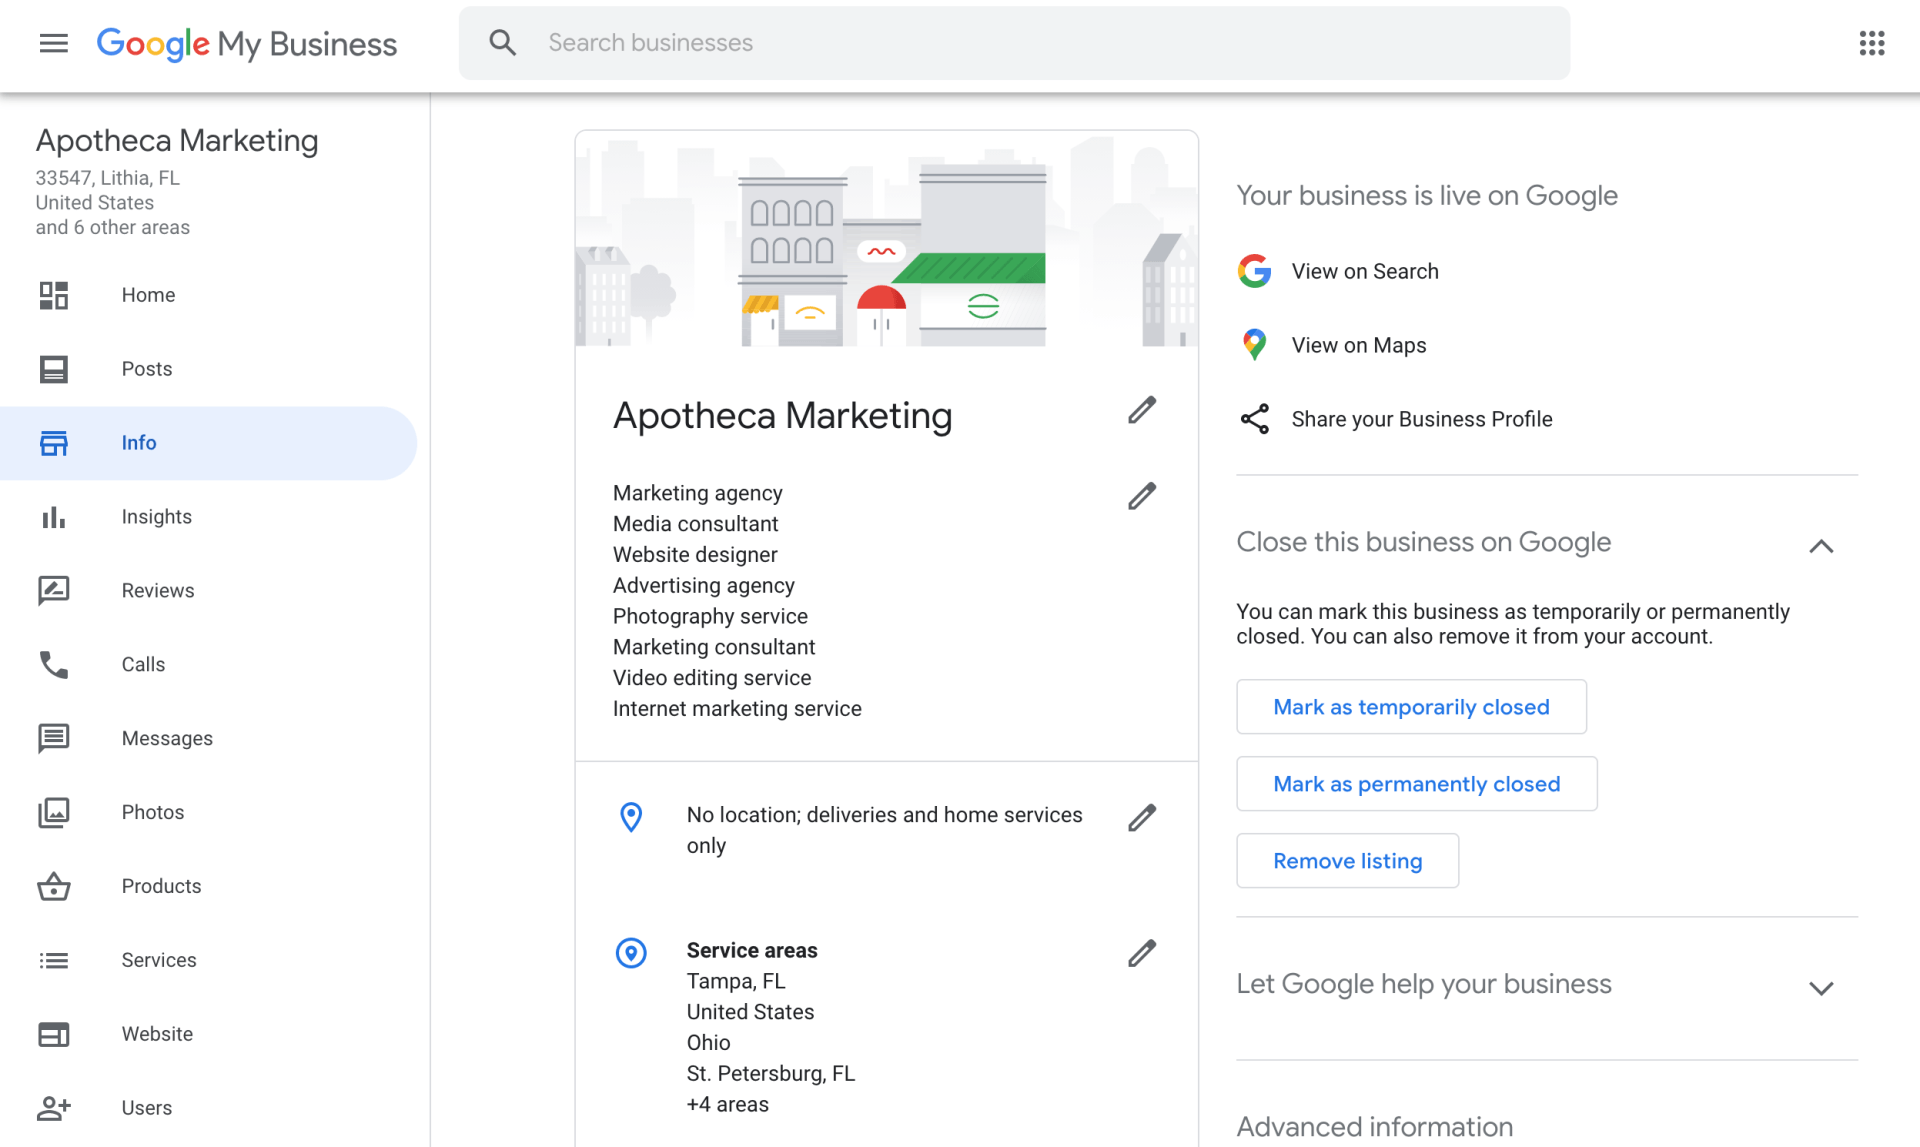The width and height of the screenshot is (1920, 1147).
Task: Click the Insights bar chart icon
Action: [x=54, y=517]
